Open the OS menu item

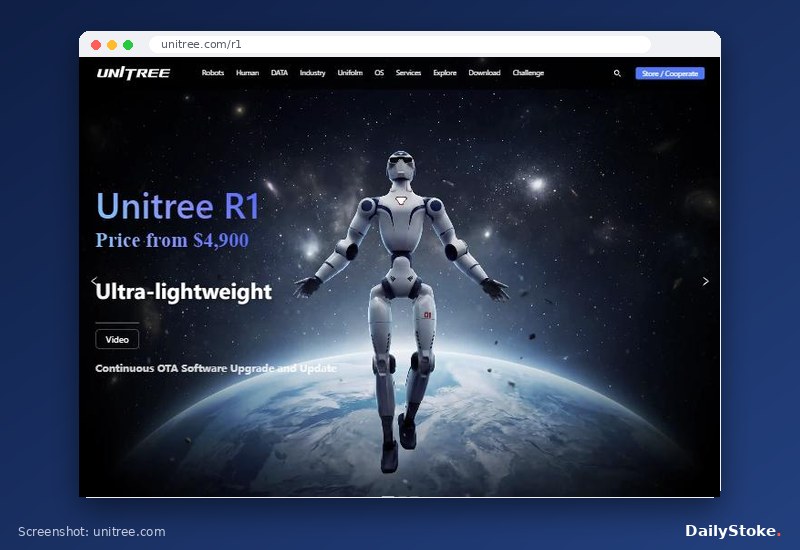(x=379, y=73)
